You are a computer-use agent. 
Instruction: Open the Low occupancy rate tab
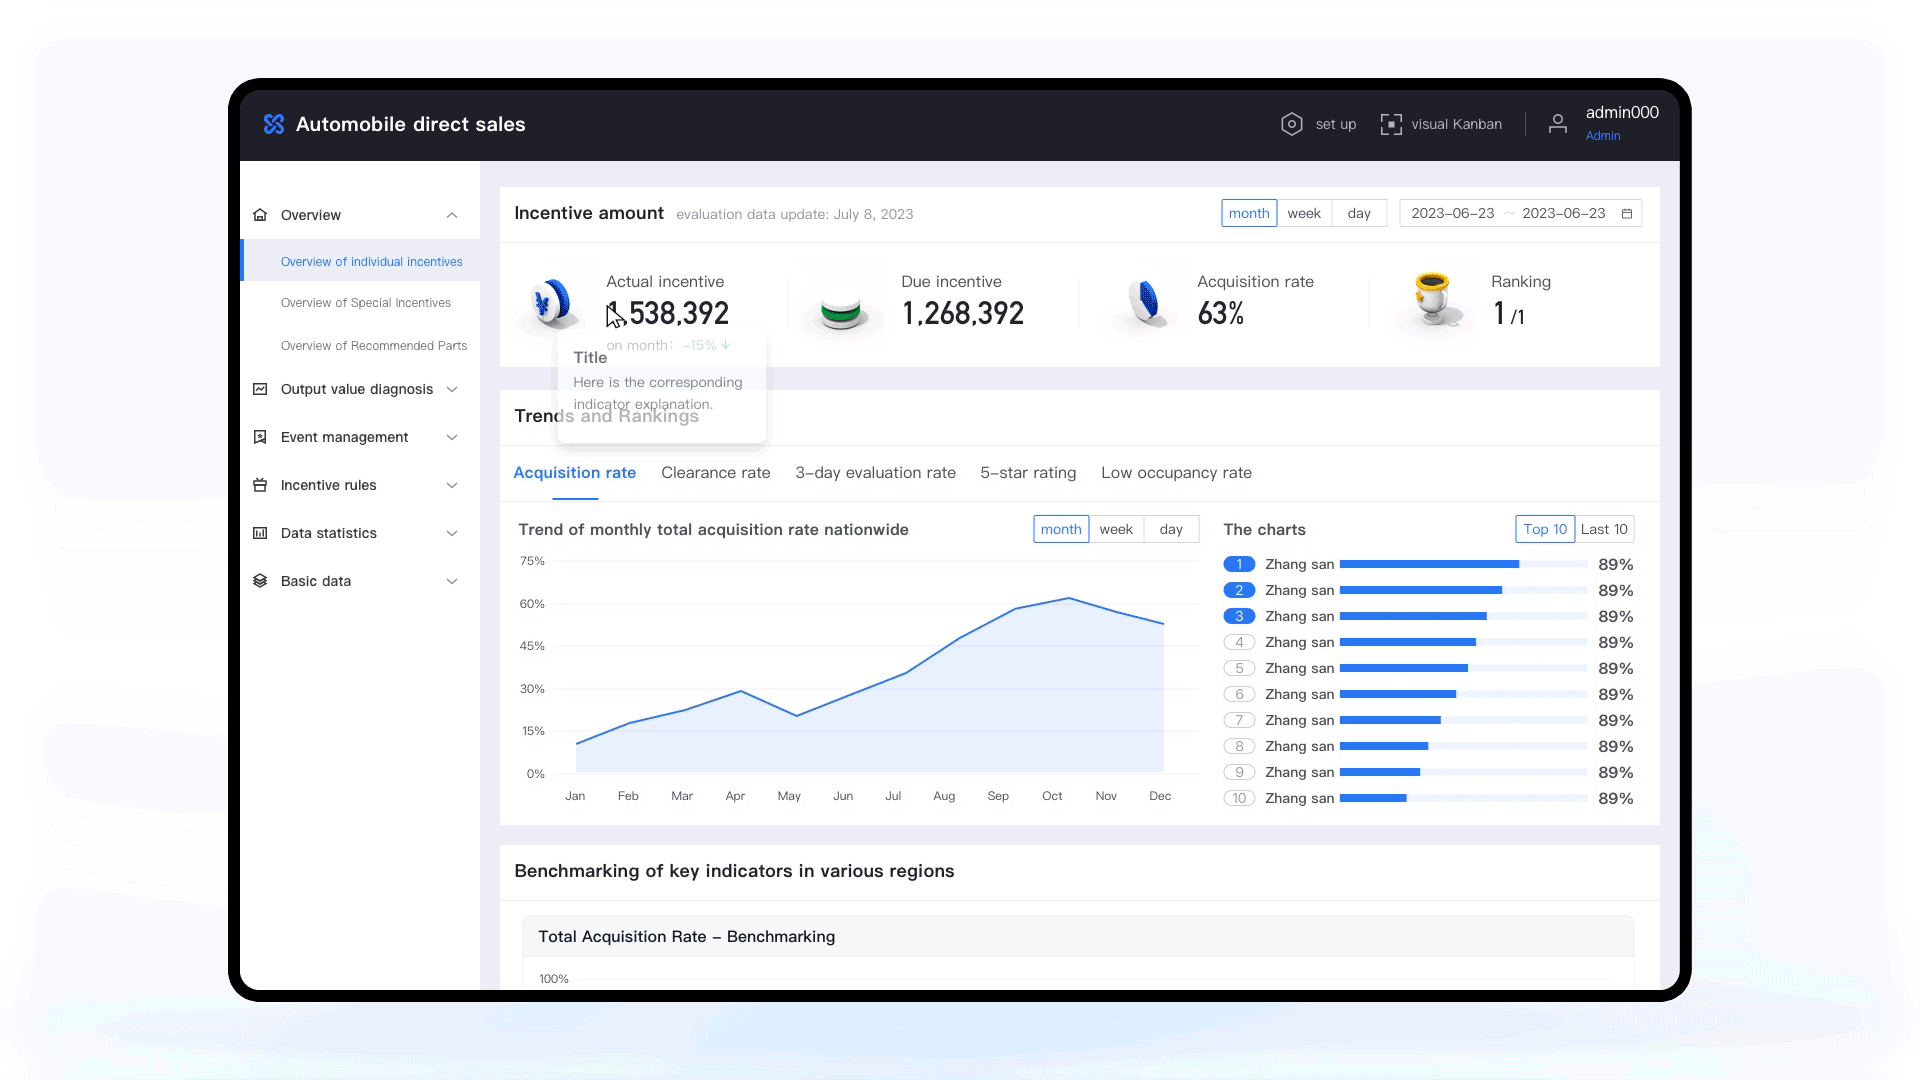[1176, 473]
